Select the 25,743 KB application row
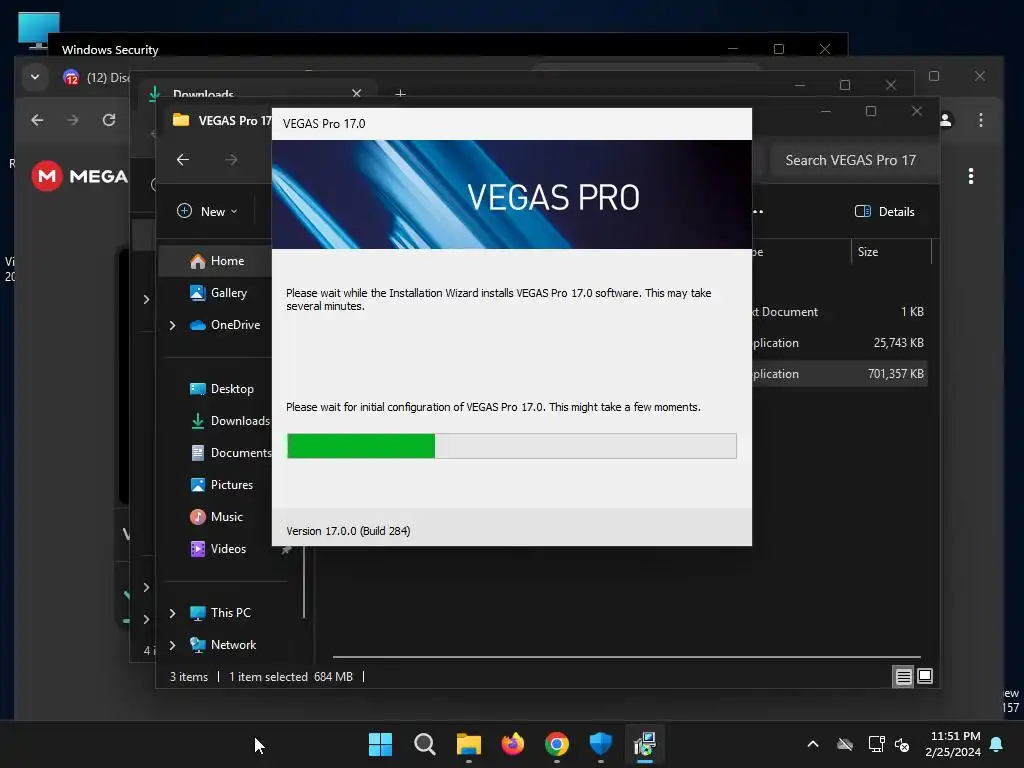 pyautogui.click(x=839, y=342)
